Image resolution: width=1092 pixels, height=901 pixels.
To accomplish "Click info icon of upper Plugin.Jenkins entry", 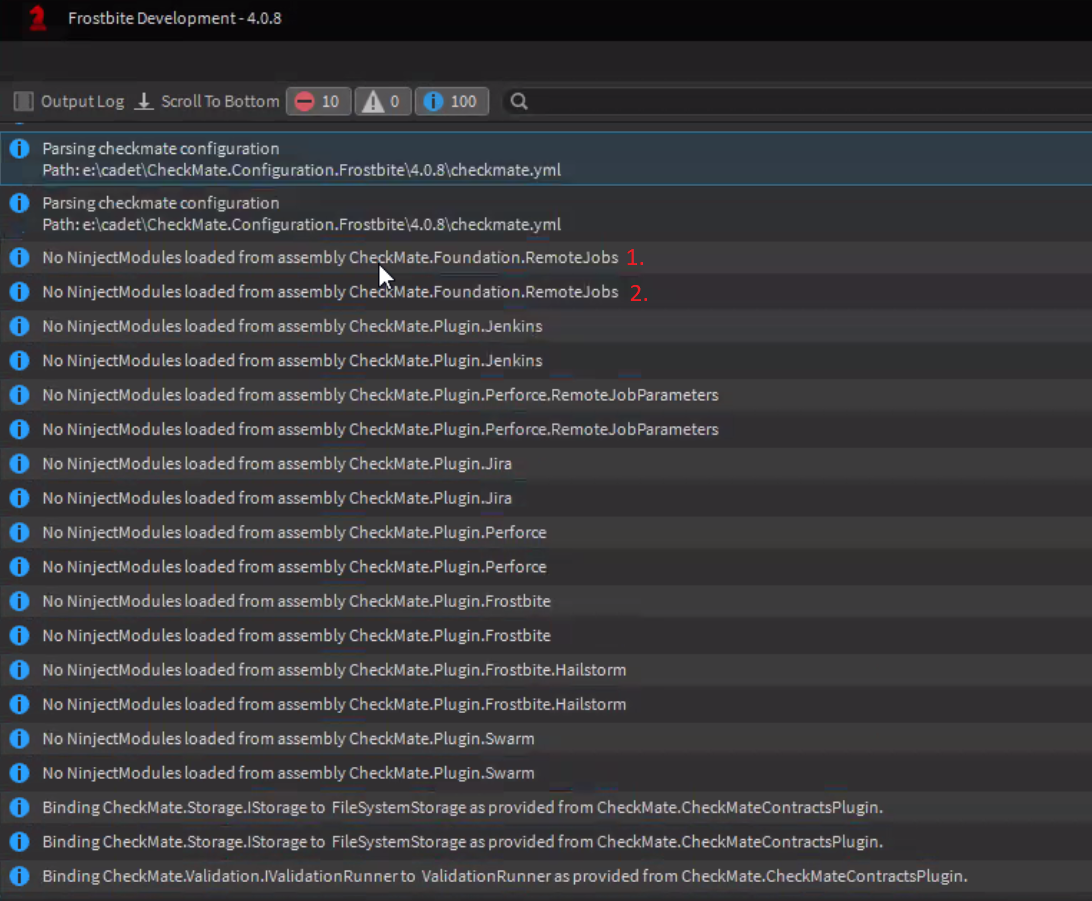I will point(20,326).
